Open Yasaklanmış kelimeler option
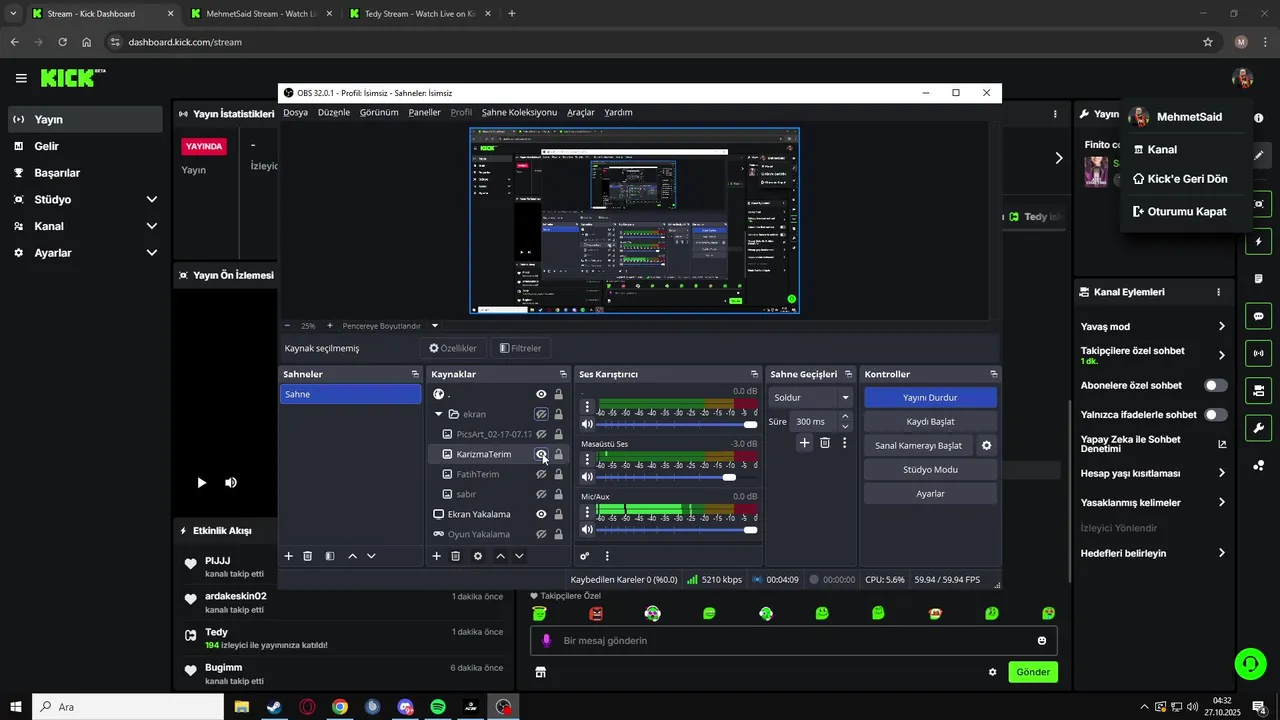The image size is (1280, 720). click(1153, 502)
